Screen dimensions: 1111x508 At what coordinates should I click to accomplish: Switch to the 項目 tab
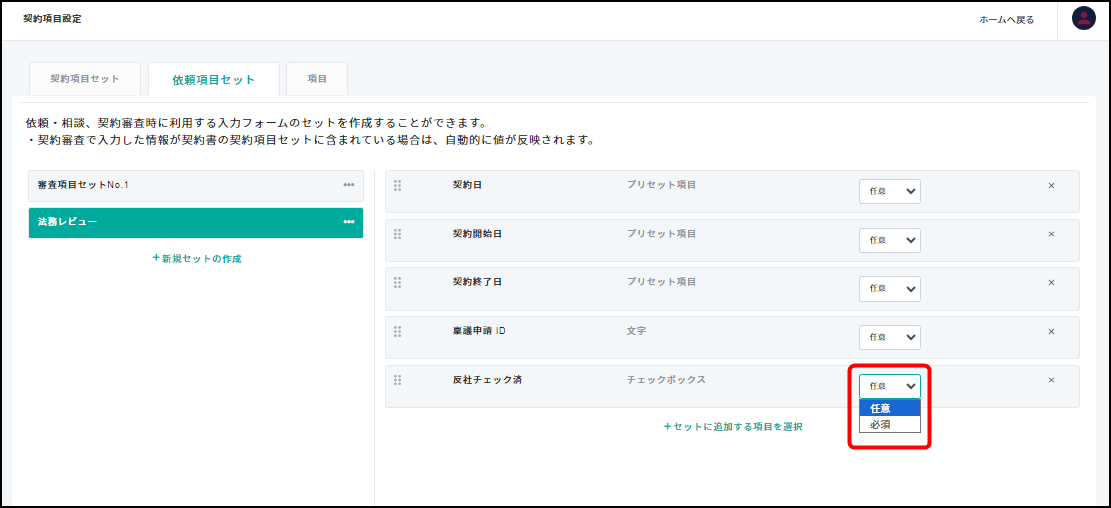[317, 79]
